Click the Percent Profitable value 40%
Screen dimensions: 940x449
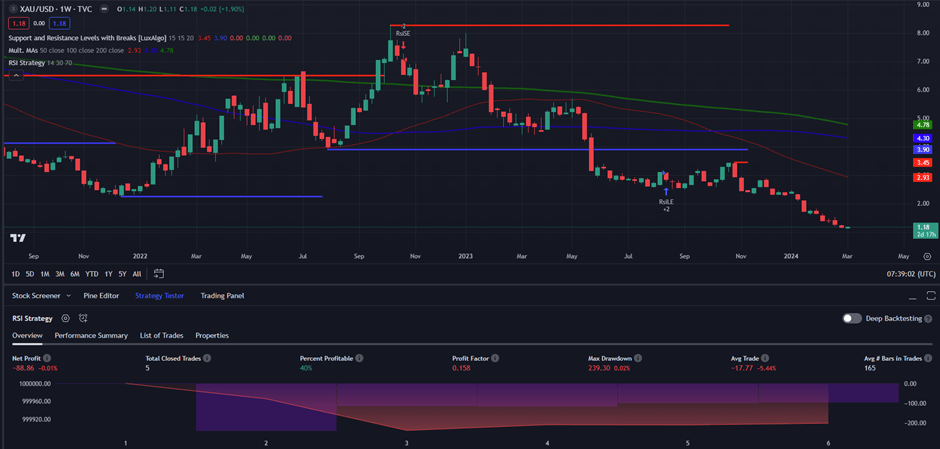306,368
